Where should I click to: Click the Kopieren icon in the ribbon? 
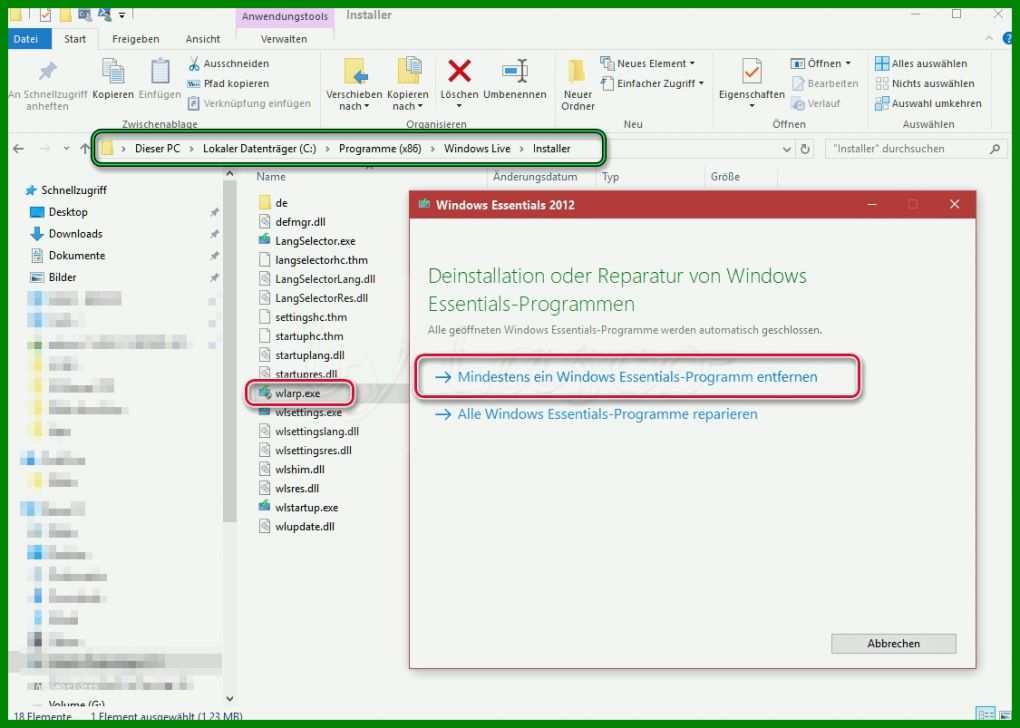point(113,72)
